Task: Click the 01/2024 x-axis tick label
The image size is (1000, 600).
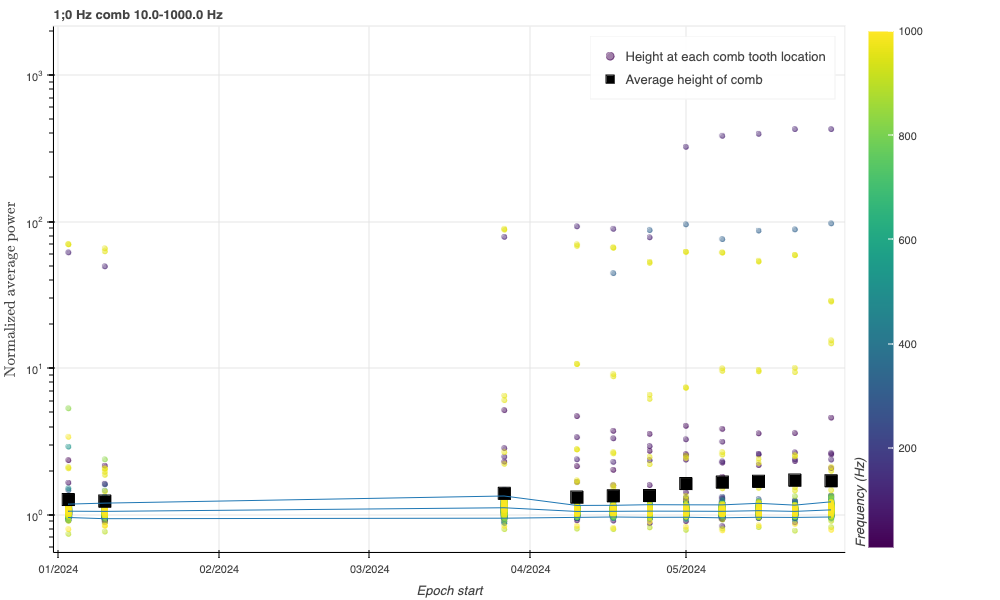Action: pos(58,569)
